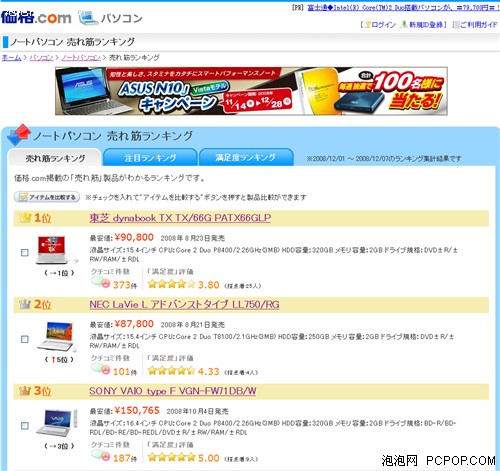Screen dimensions: 500x471
Task: Click the NEC LaVie laptop thumbnail
Action: (x=56, y=337)
